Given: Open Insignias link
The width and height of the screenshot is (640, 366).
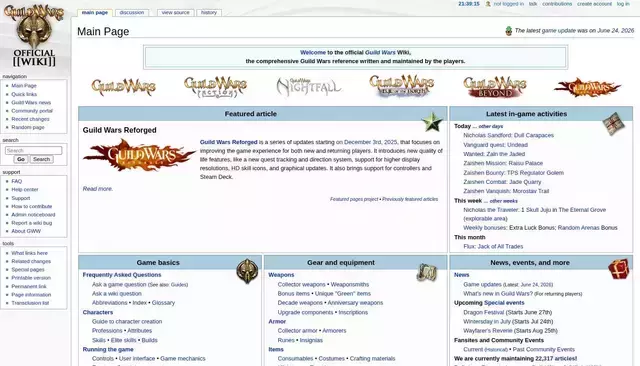Looking at the screenshot, I should click(311, 340).
